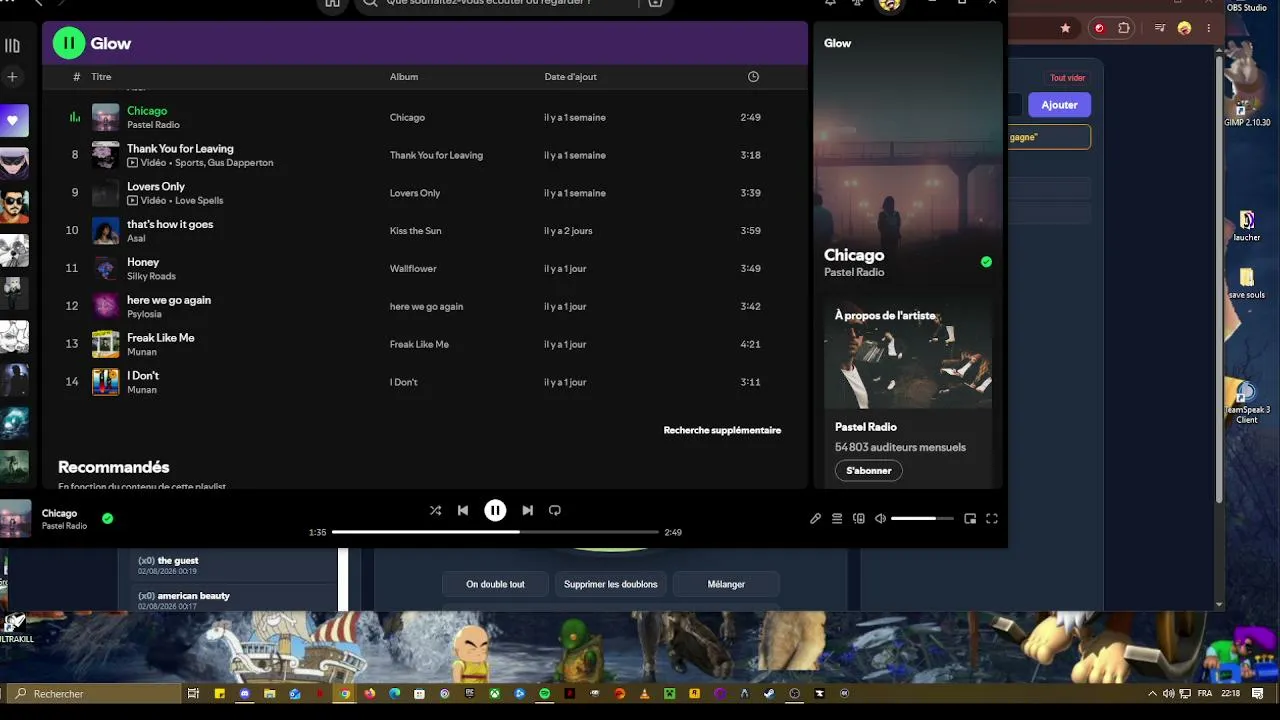This screenshot has height=720, width=1280.
Task: Mute the volume with the speaker icon
Action: [x=880, y=518]
